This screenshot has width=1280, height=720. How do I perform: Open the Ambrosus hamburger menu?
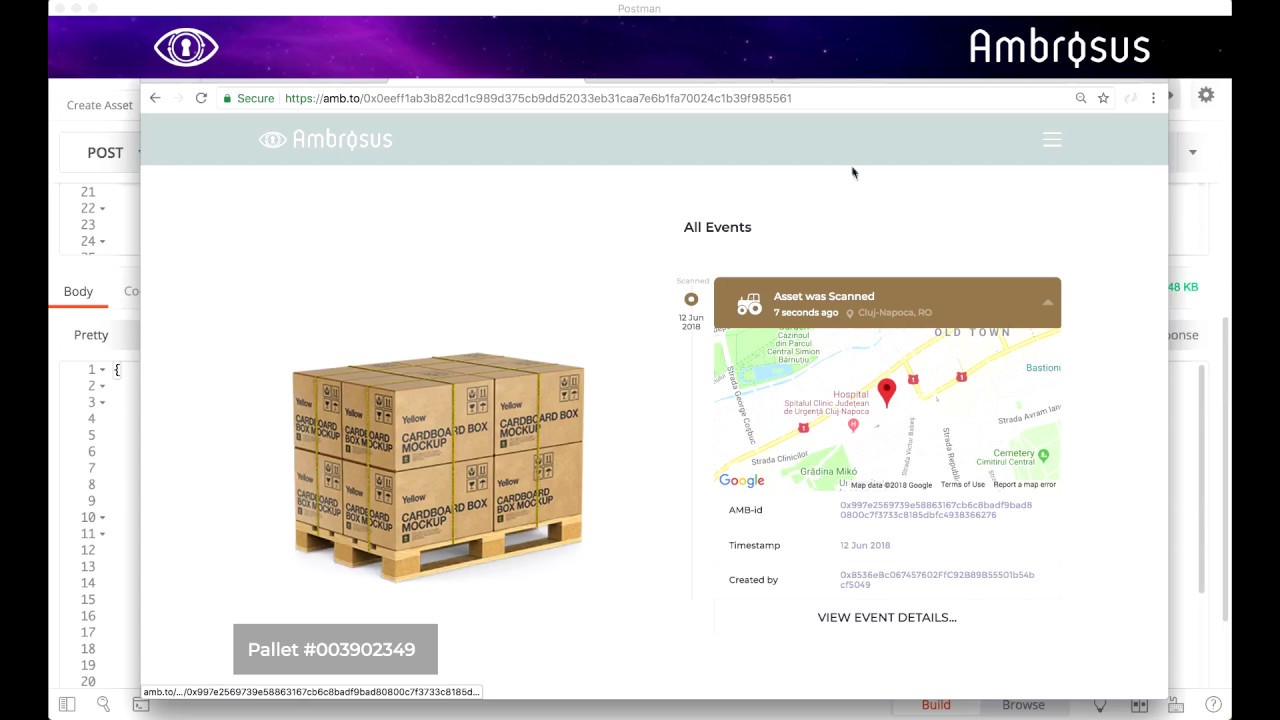point(1052,140)
